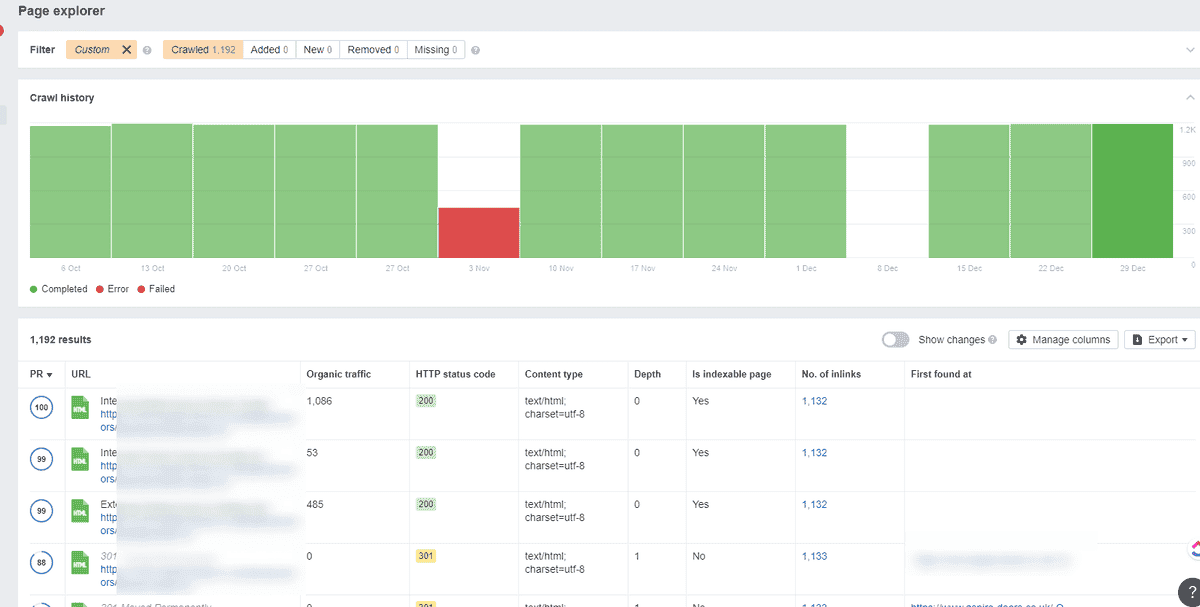The image size is (1200, 607).
Task: Toggle the Completed series in the chart legend
Action: (x=59, y=289)
